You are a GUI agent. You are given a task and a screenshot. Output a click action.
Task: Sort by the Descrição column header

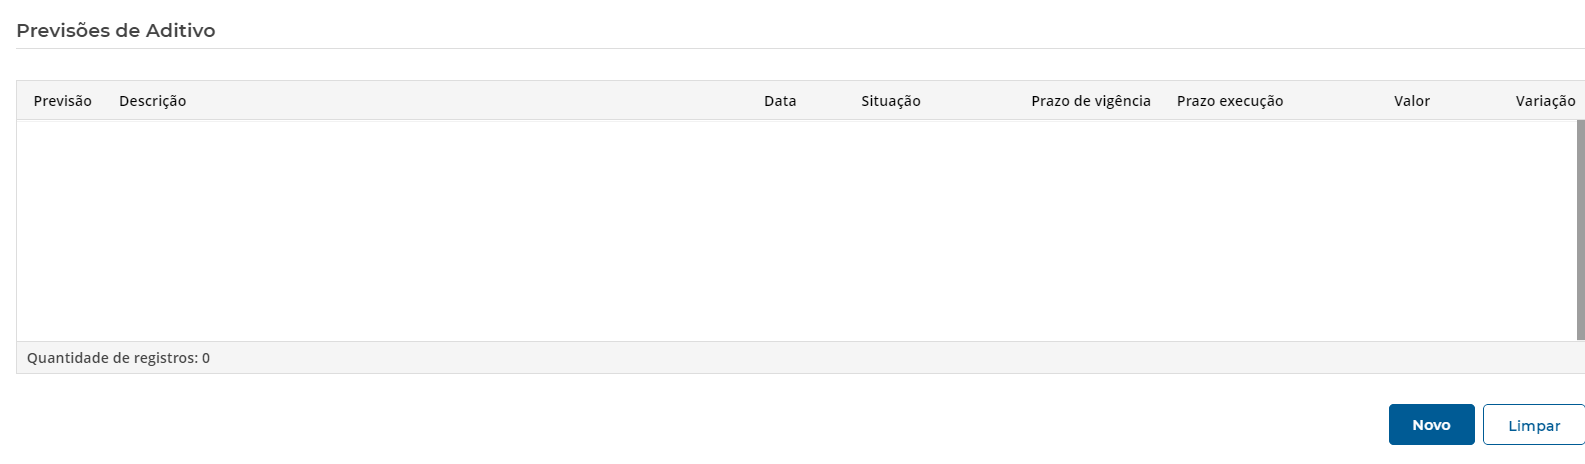(152, 101)
